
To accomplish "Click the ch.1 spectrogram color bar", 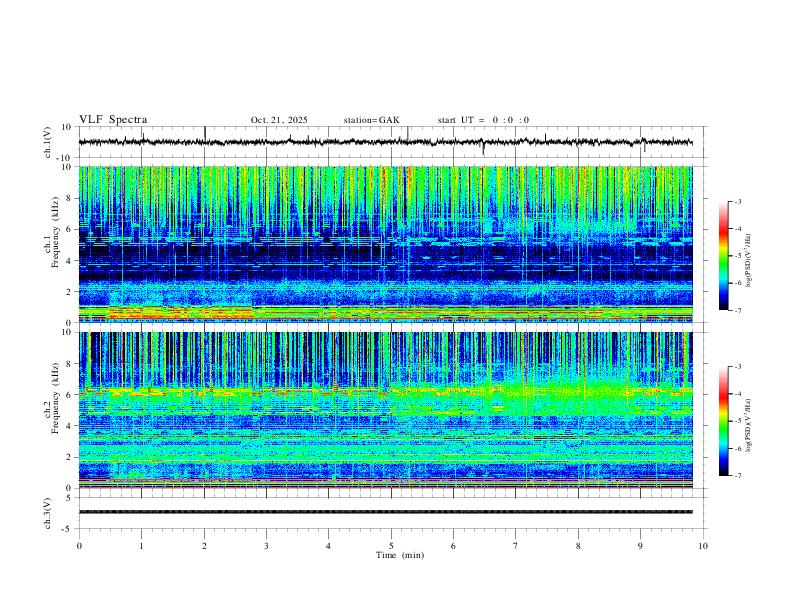I will click(723, 256).
